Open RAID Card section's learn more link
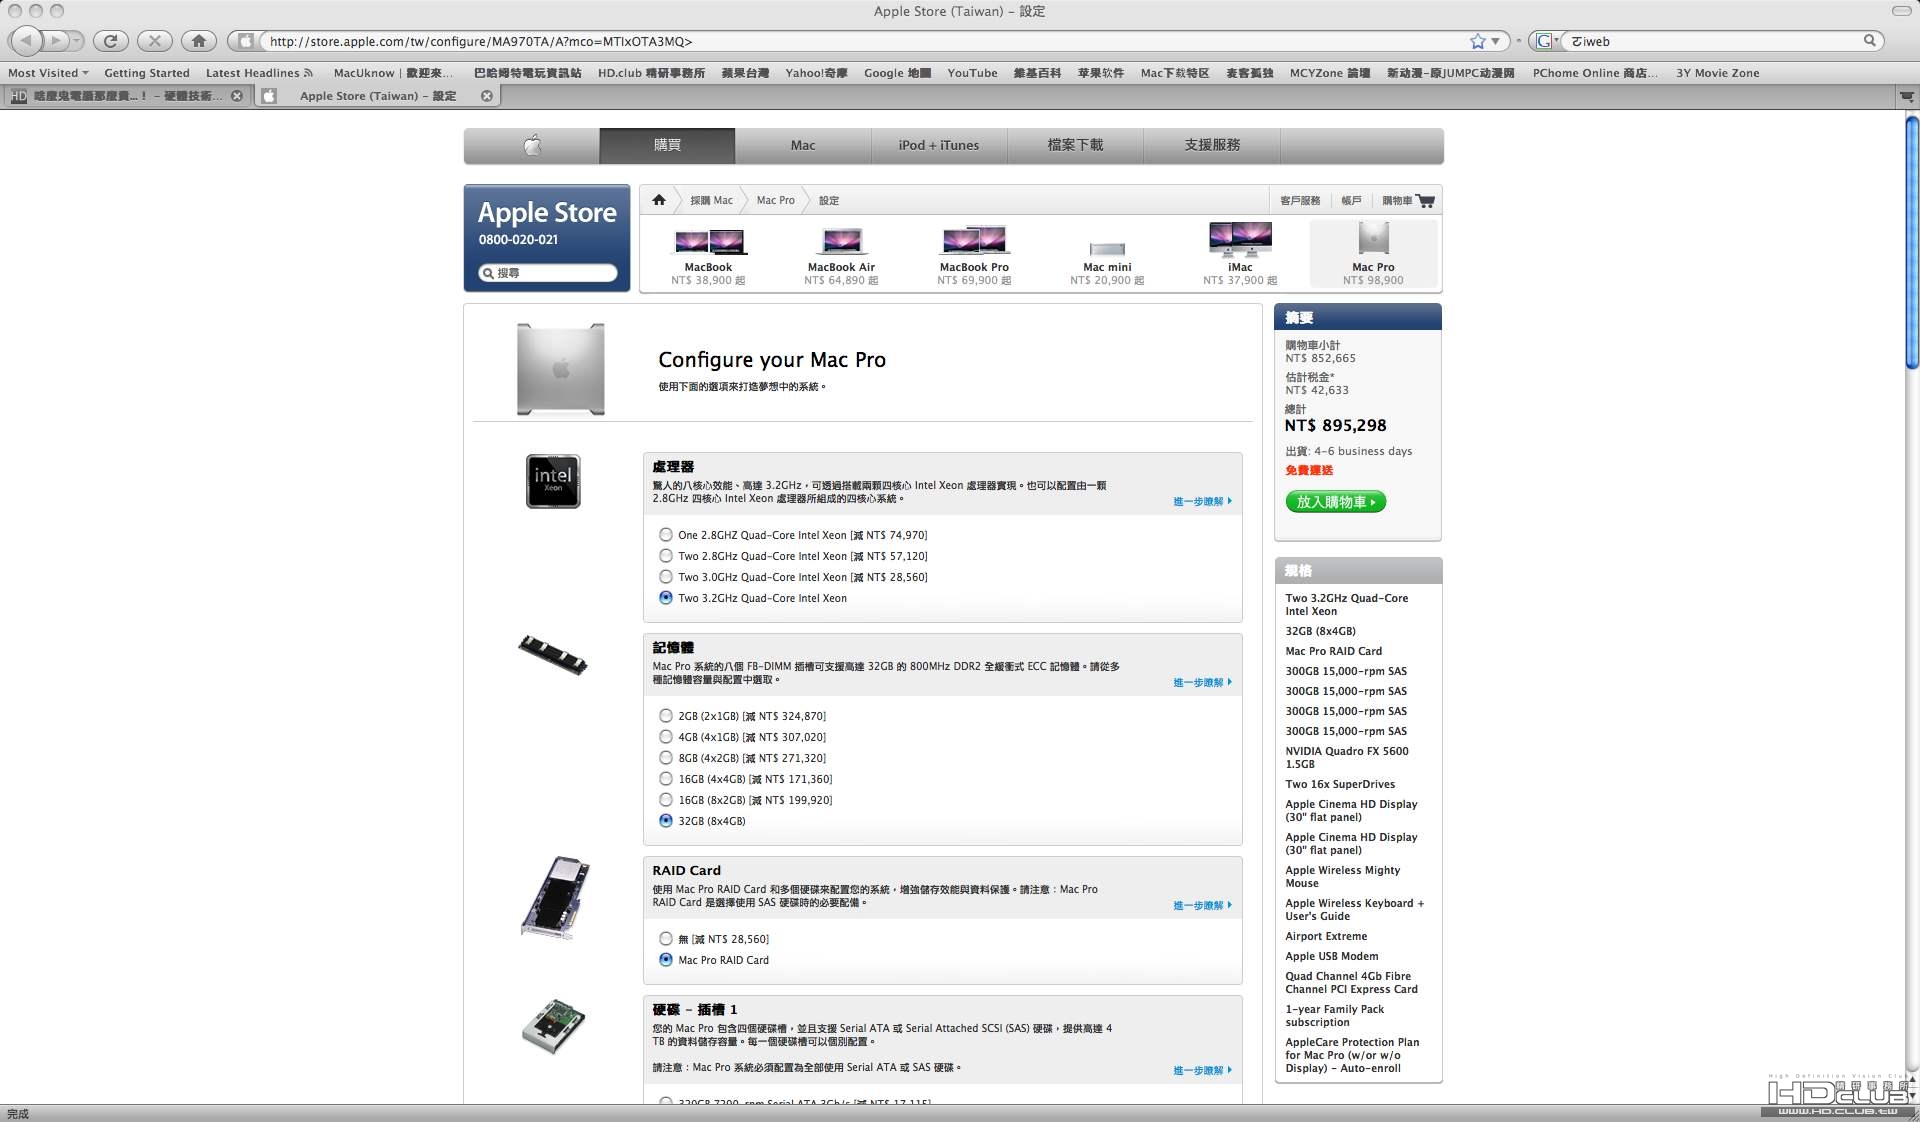 pos(1202,906)
